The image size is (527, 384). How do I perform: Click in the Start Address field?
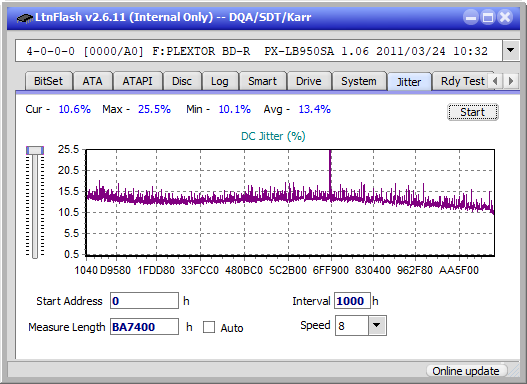click(x=144, y=301)
